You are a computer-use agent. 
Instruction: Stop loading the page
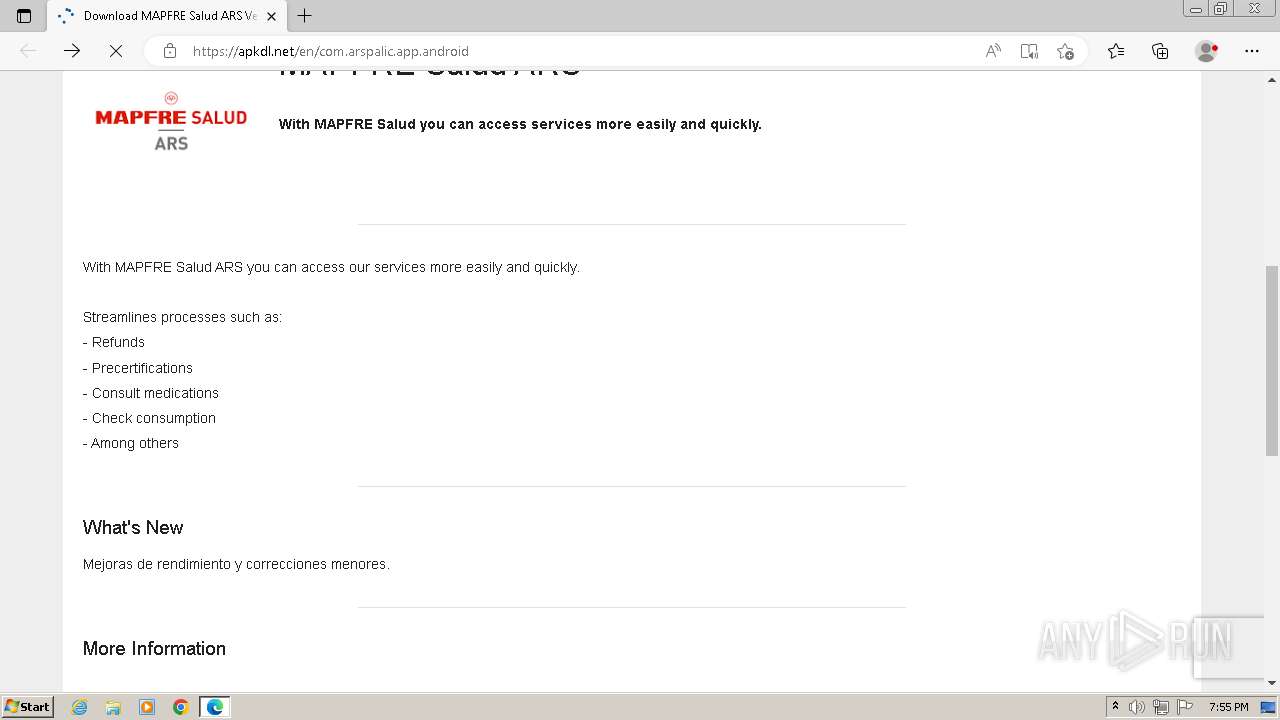pos(115,51)
